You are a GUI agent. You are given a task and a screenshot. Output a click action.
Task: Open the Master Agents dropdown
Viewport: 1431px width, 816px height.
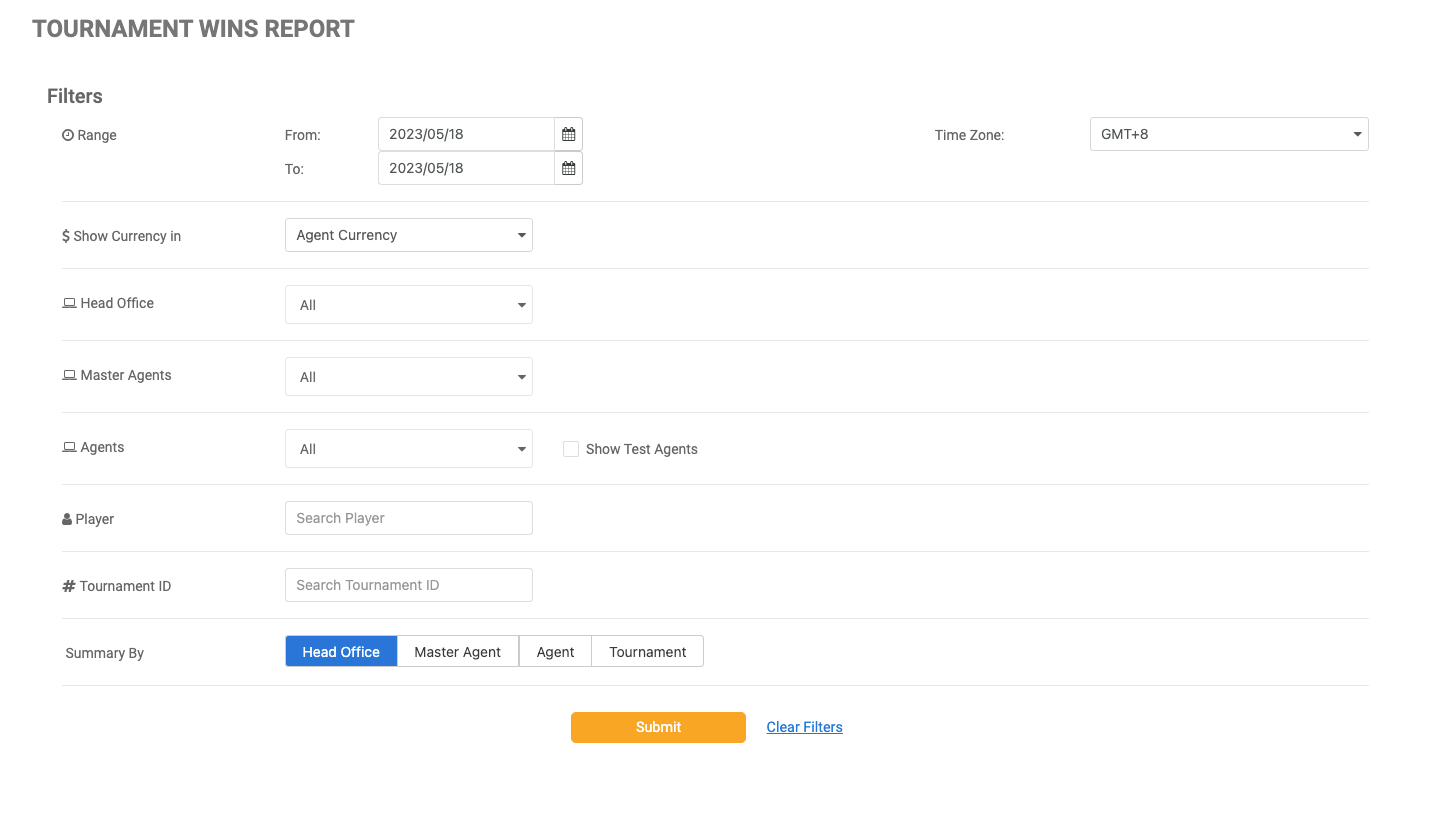[408, 377]
